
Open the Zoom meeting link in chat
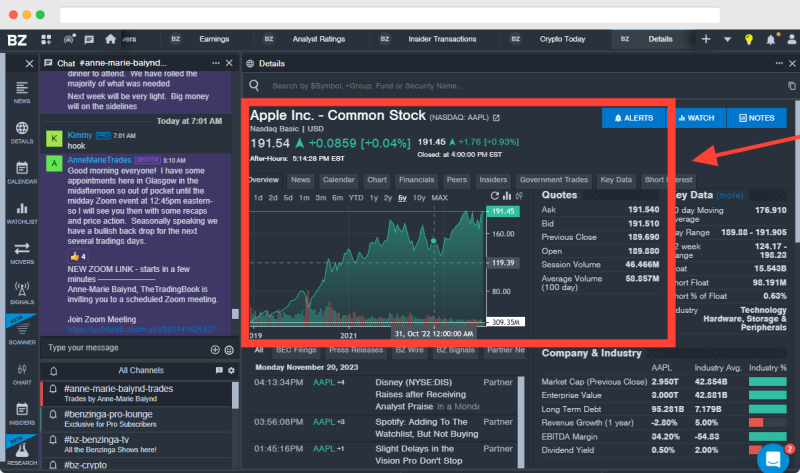pos(142,330)
